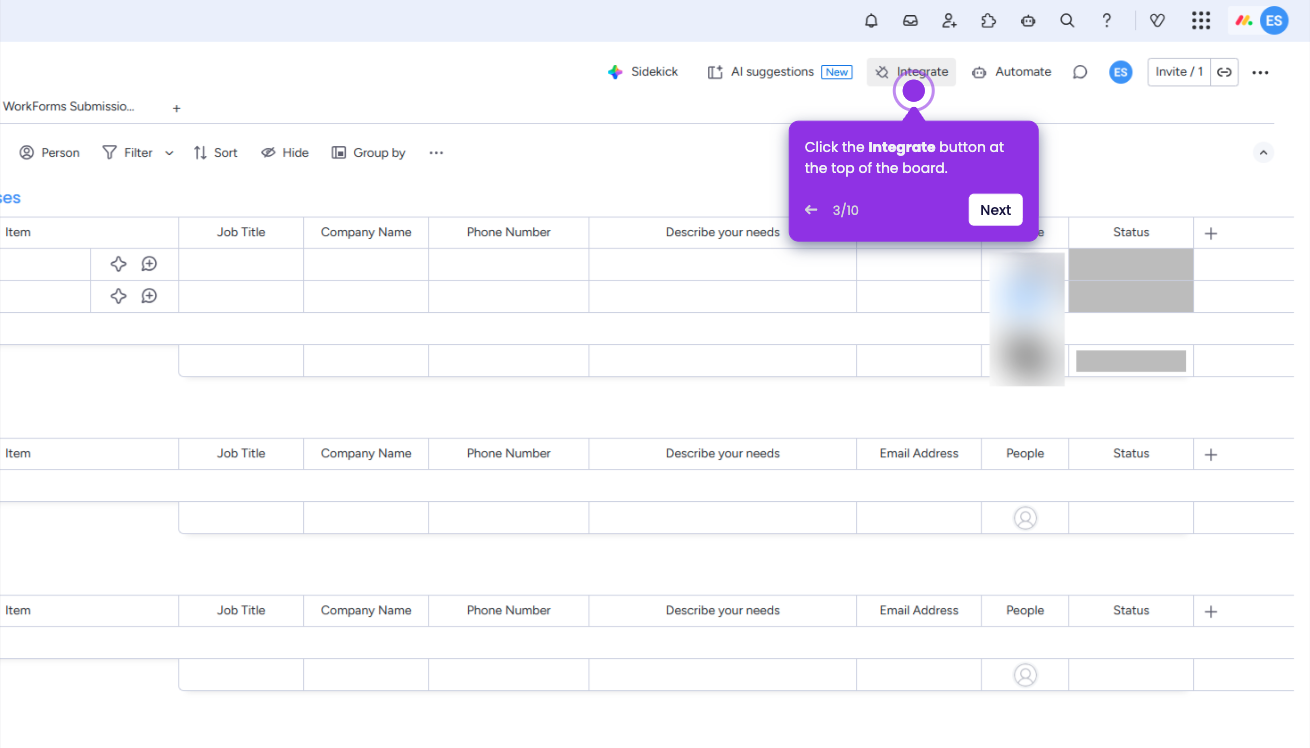
Task: Open Sidekick assistant
Action: pyautogui.click(x=643, y=72)
